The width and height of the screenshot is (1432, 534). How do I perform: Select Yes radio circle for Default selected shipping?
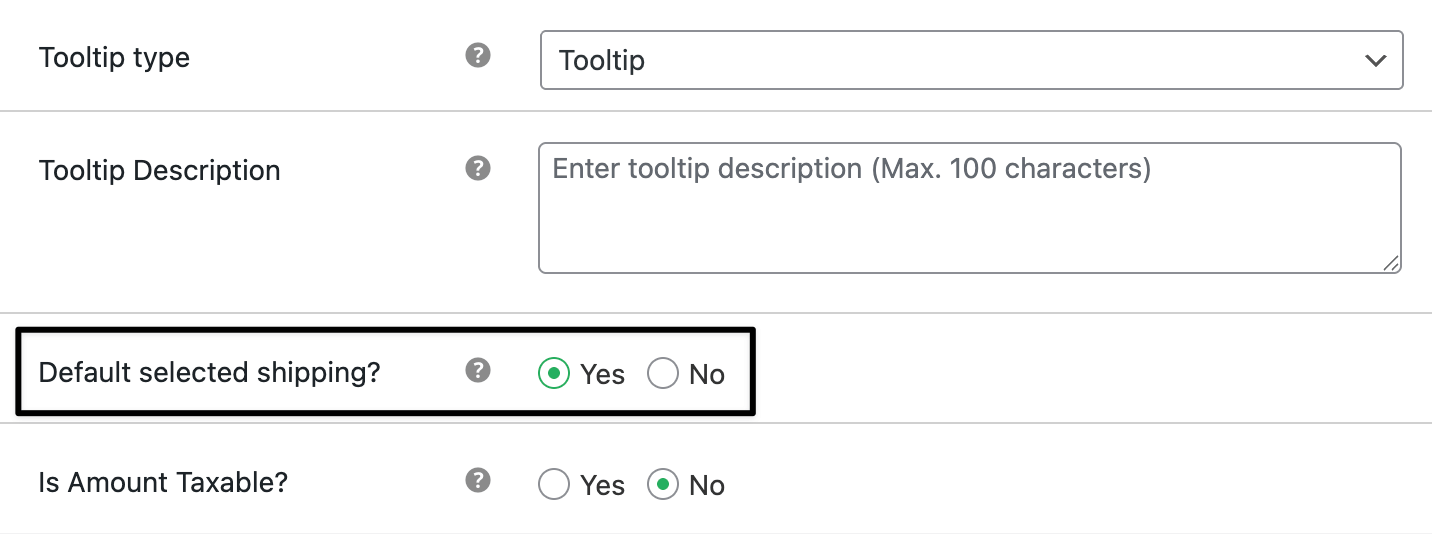point(553,374)
